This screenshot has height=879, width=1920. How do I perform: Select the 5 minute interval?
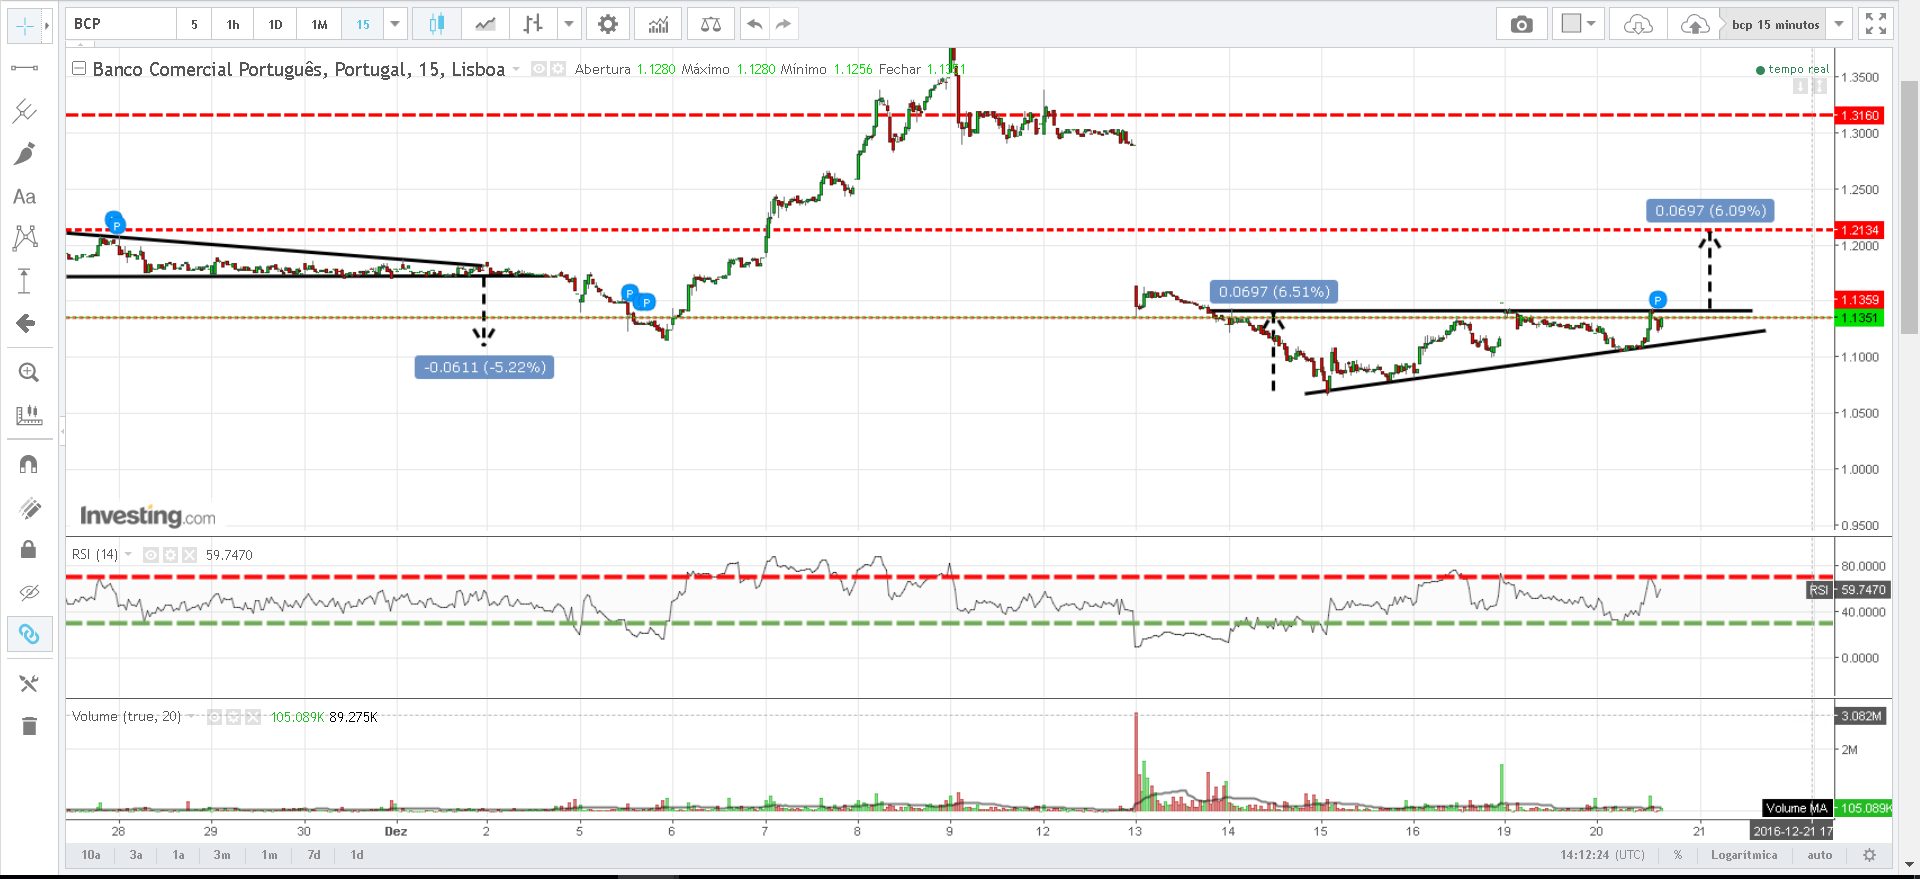point(194,24)
